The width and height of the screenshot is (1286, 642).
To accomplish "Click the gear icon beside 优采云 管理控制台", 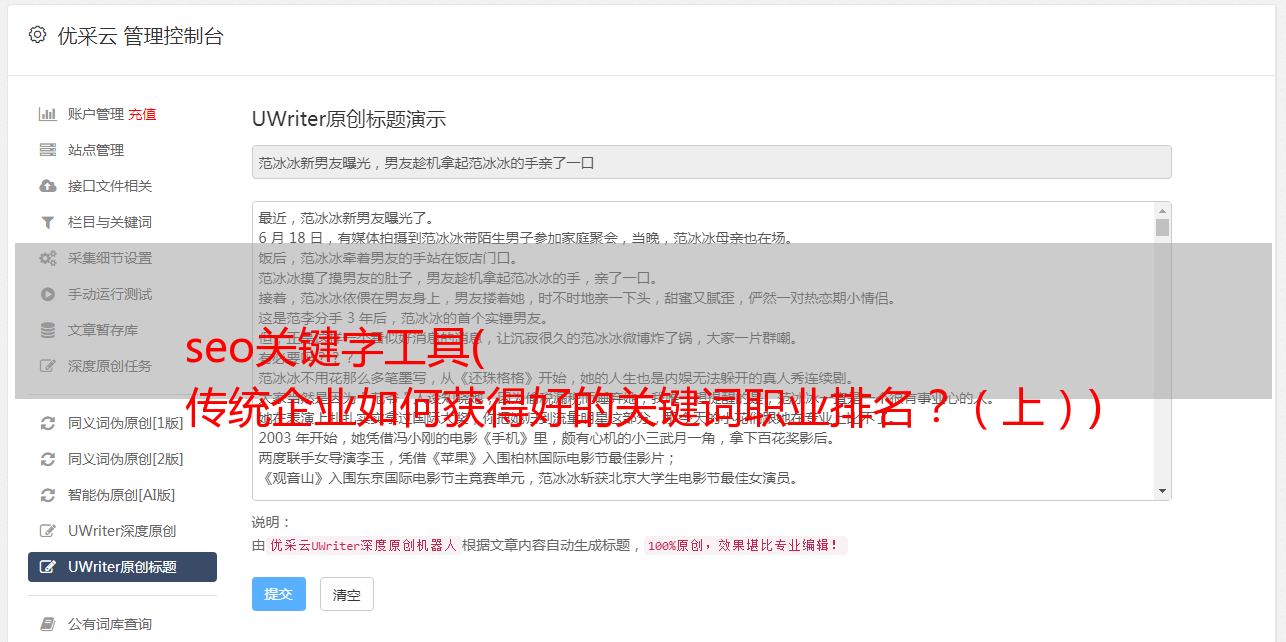I will 37,35.
